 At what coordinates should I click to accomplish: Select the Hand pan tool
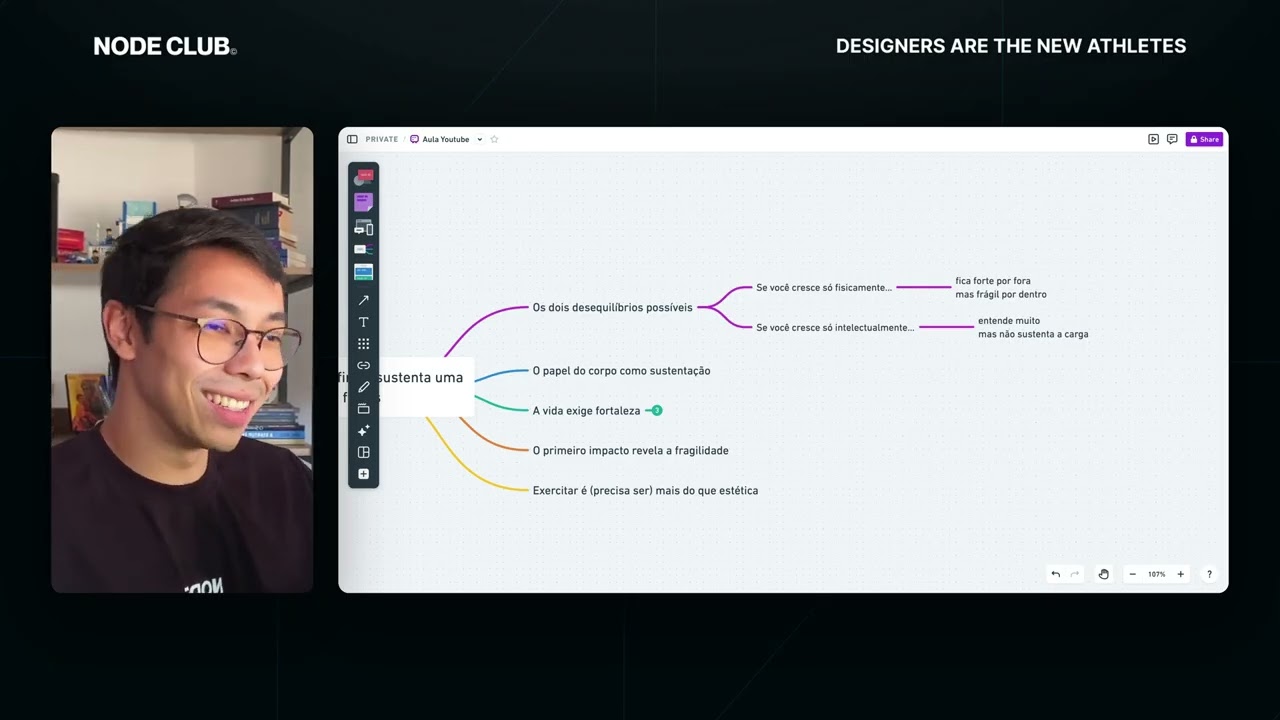(1104, 574)
